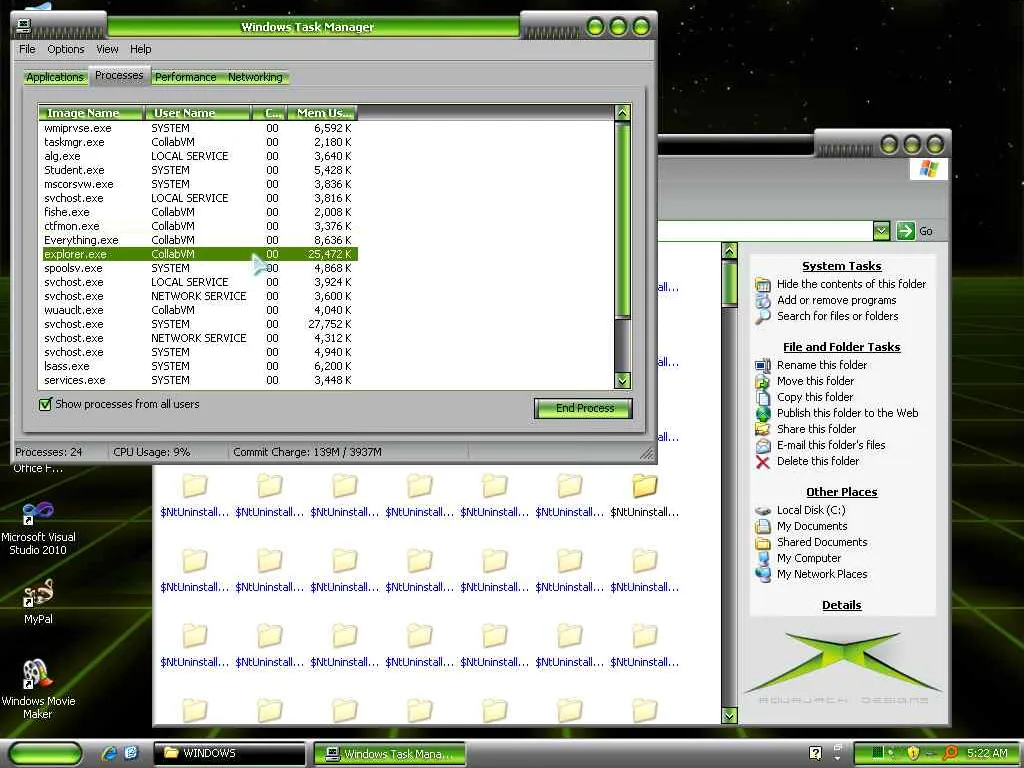The height and width of the screenshot is (768, 1024).
Task: Click the Share this folder link
Action: pos(816,429)
